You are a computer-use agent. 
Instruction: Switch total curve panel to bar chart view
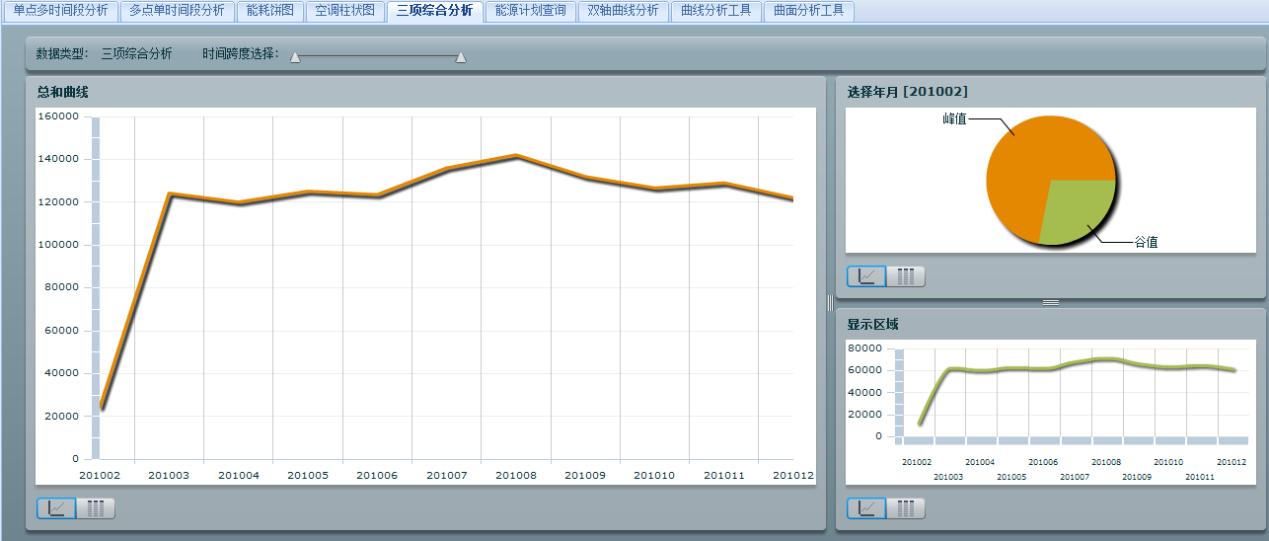click(x=95, y=509)
